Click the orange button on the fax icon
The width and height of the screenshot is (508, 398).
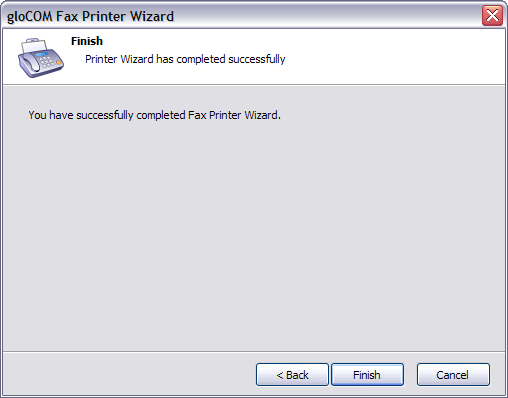pos(59,62)
